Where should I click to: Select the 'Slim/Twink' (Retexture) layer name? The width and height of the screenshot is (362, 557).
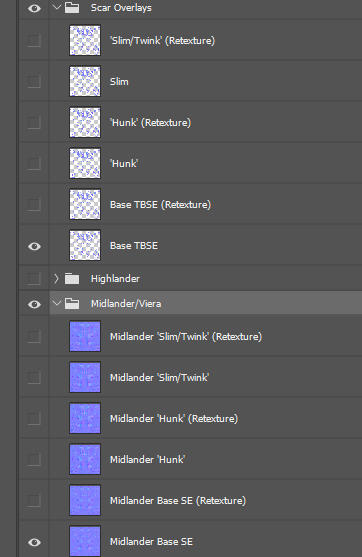tap(163, 40)
